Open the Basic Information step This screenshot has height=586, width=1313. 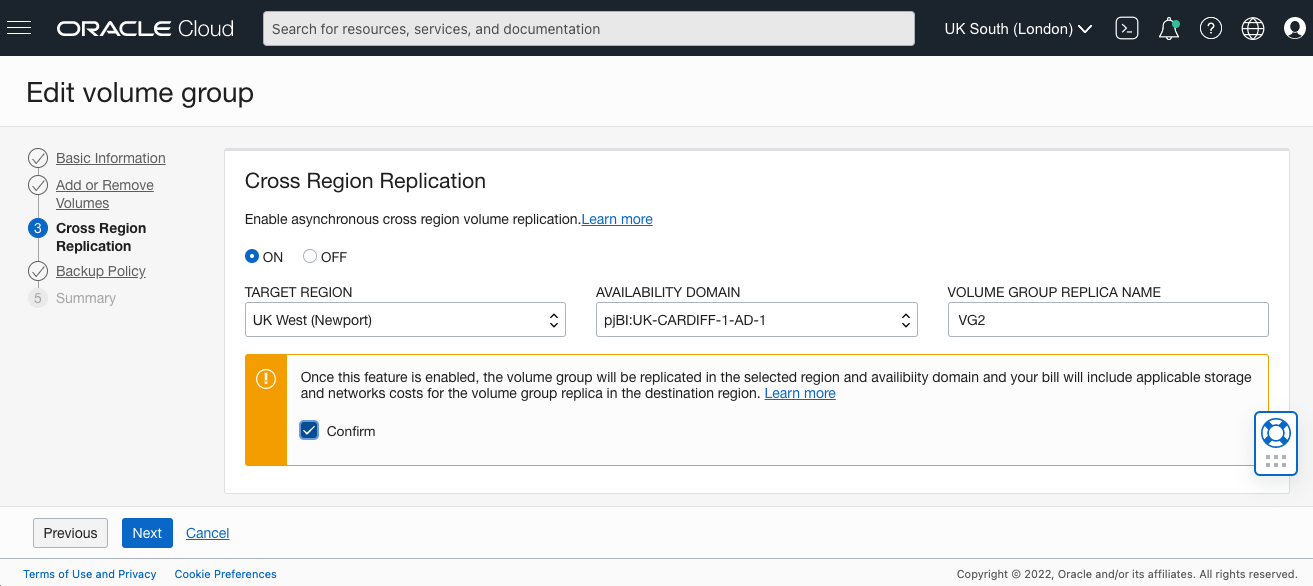tap(110, 158)
